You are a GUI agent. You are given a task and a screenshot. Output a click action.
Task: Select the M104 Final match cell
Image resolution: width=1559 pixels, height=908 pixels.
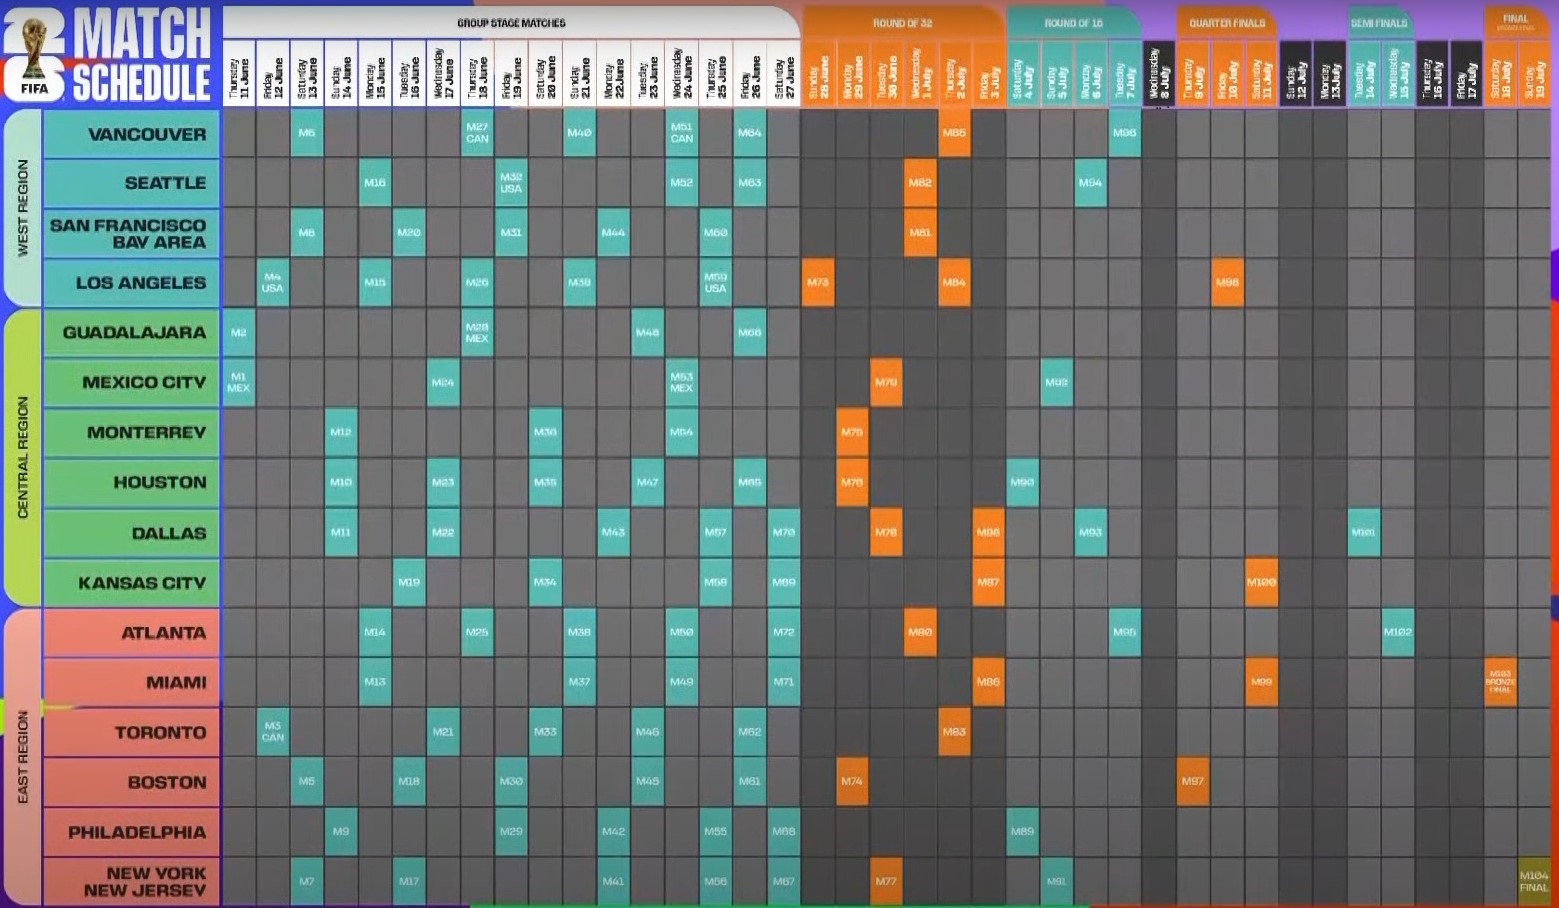1533,881
